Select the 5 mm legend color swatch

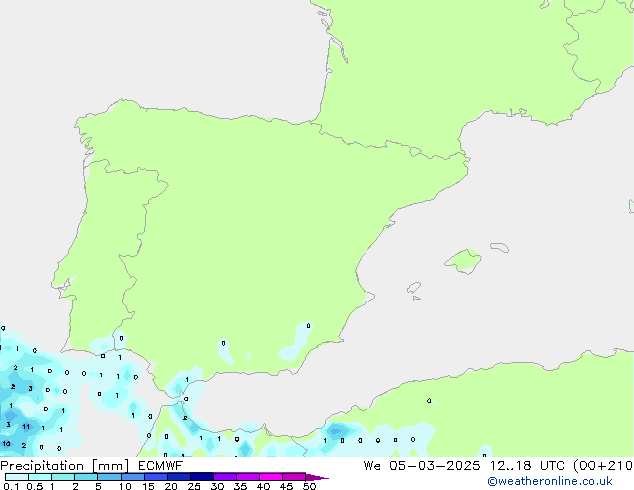coord(110,477)
